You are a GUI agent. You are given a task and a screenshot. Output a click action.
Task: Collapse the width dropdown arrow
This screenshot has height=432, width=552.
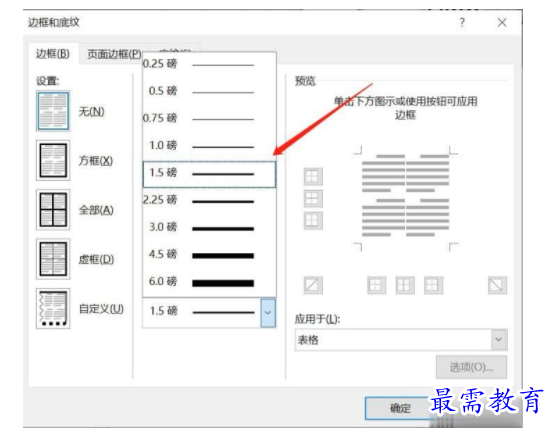coord(268,313)
